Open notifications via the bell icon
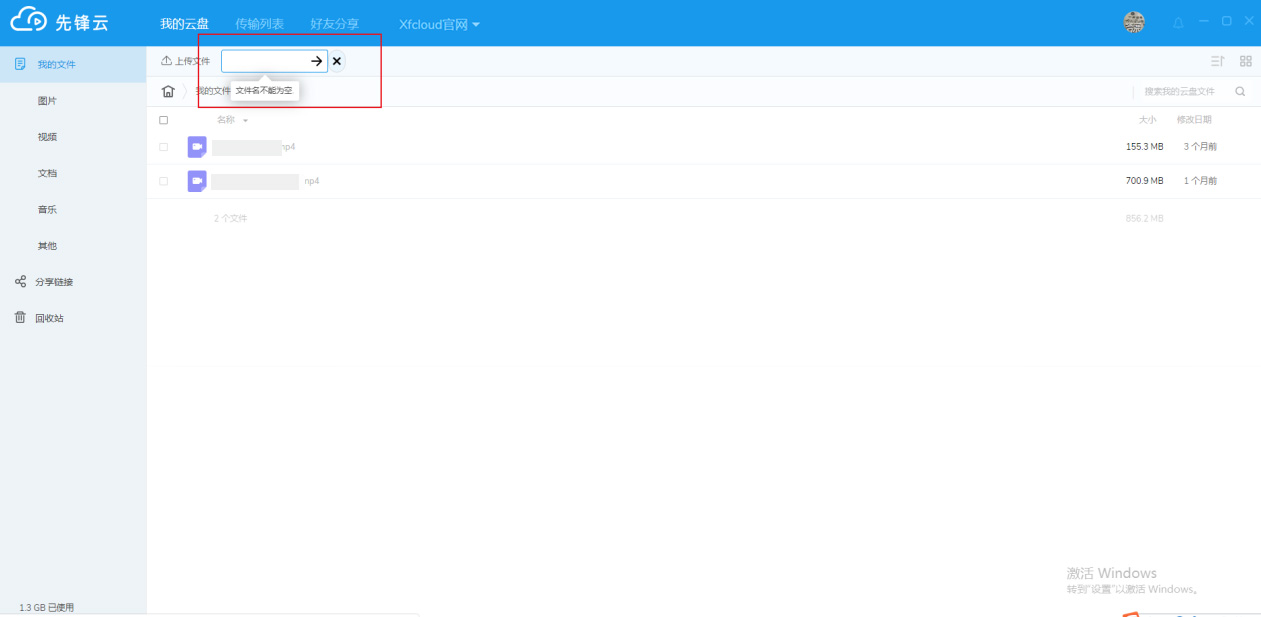This screenshot has height=617, width=1261. 1178,22
